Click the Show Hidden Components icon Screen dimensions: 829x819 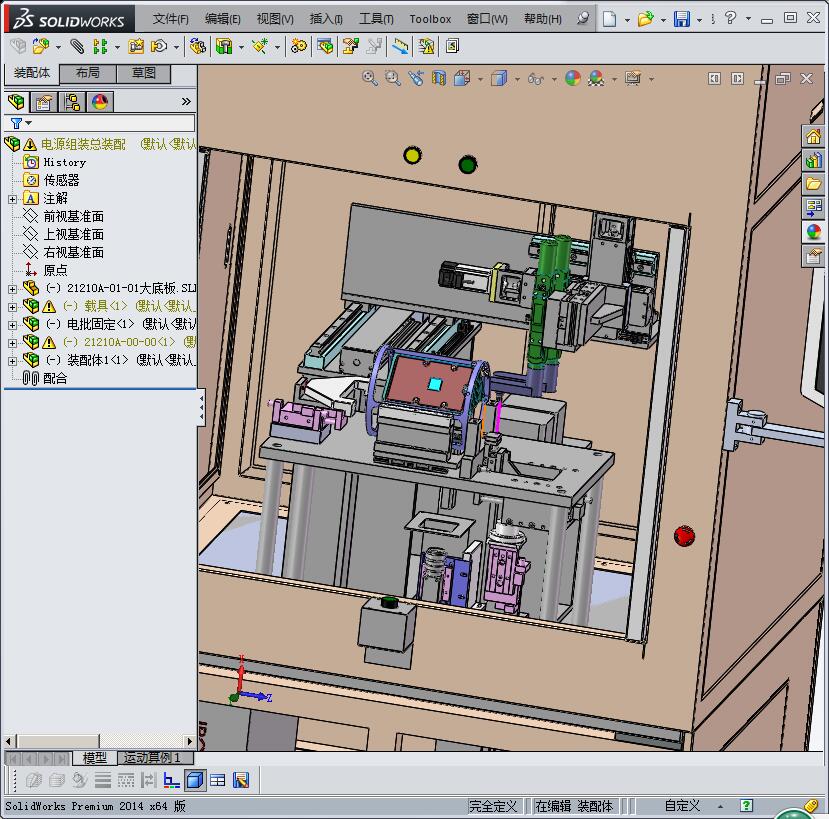pyautogui.click(x=198, y=47)
